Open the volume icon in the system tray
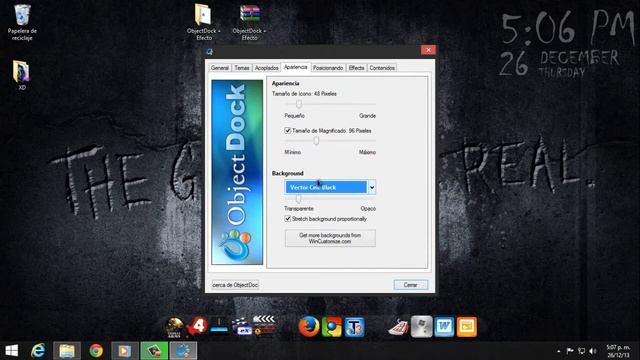Image resolution: width=640 pixels, height=360 pixels. click(x=593, y=351)
